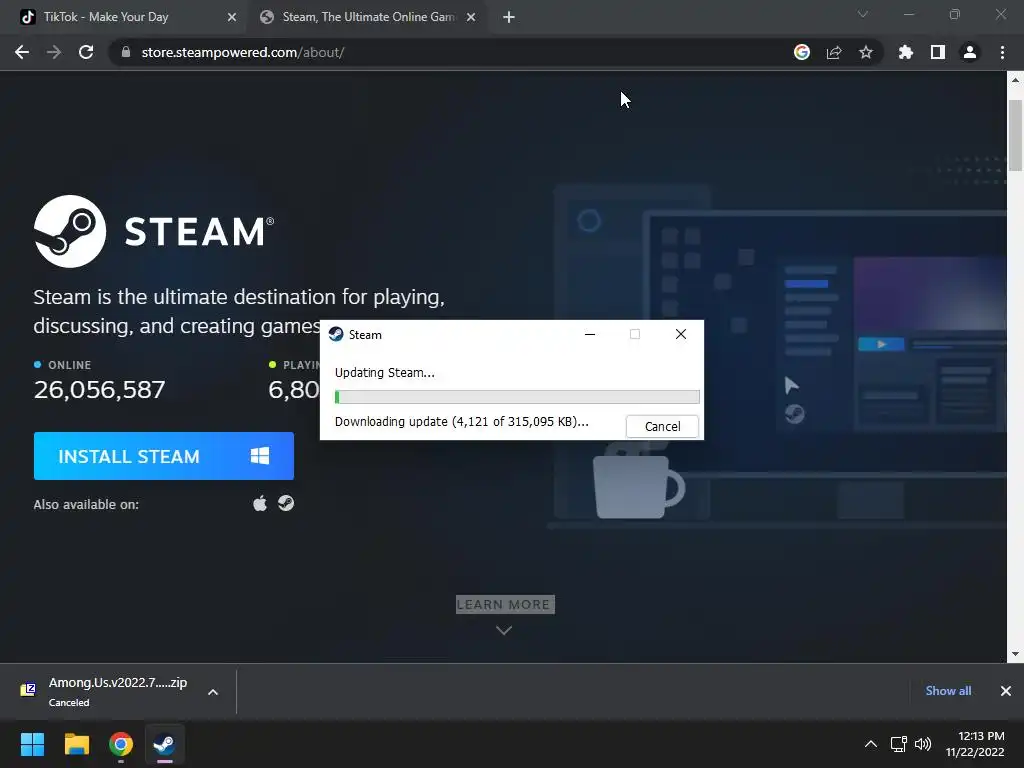Select the Apple macOS download icon
This screenshot has height=768, width=1024.
[260, 504]
